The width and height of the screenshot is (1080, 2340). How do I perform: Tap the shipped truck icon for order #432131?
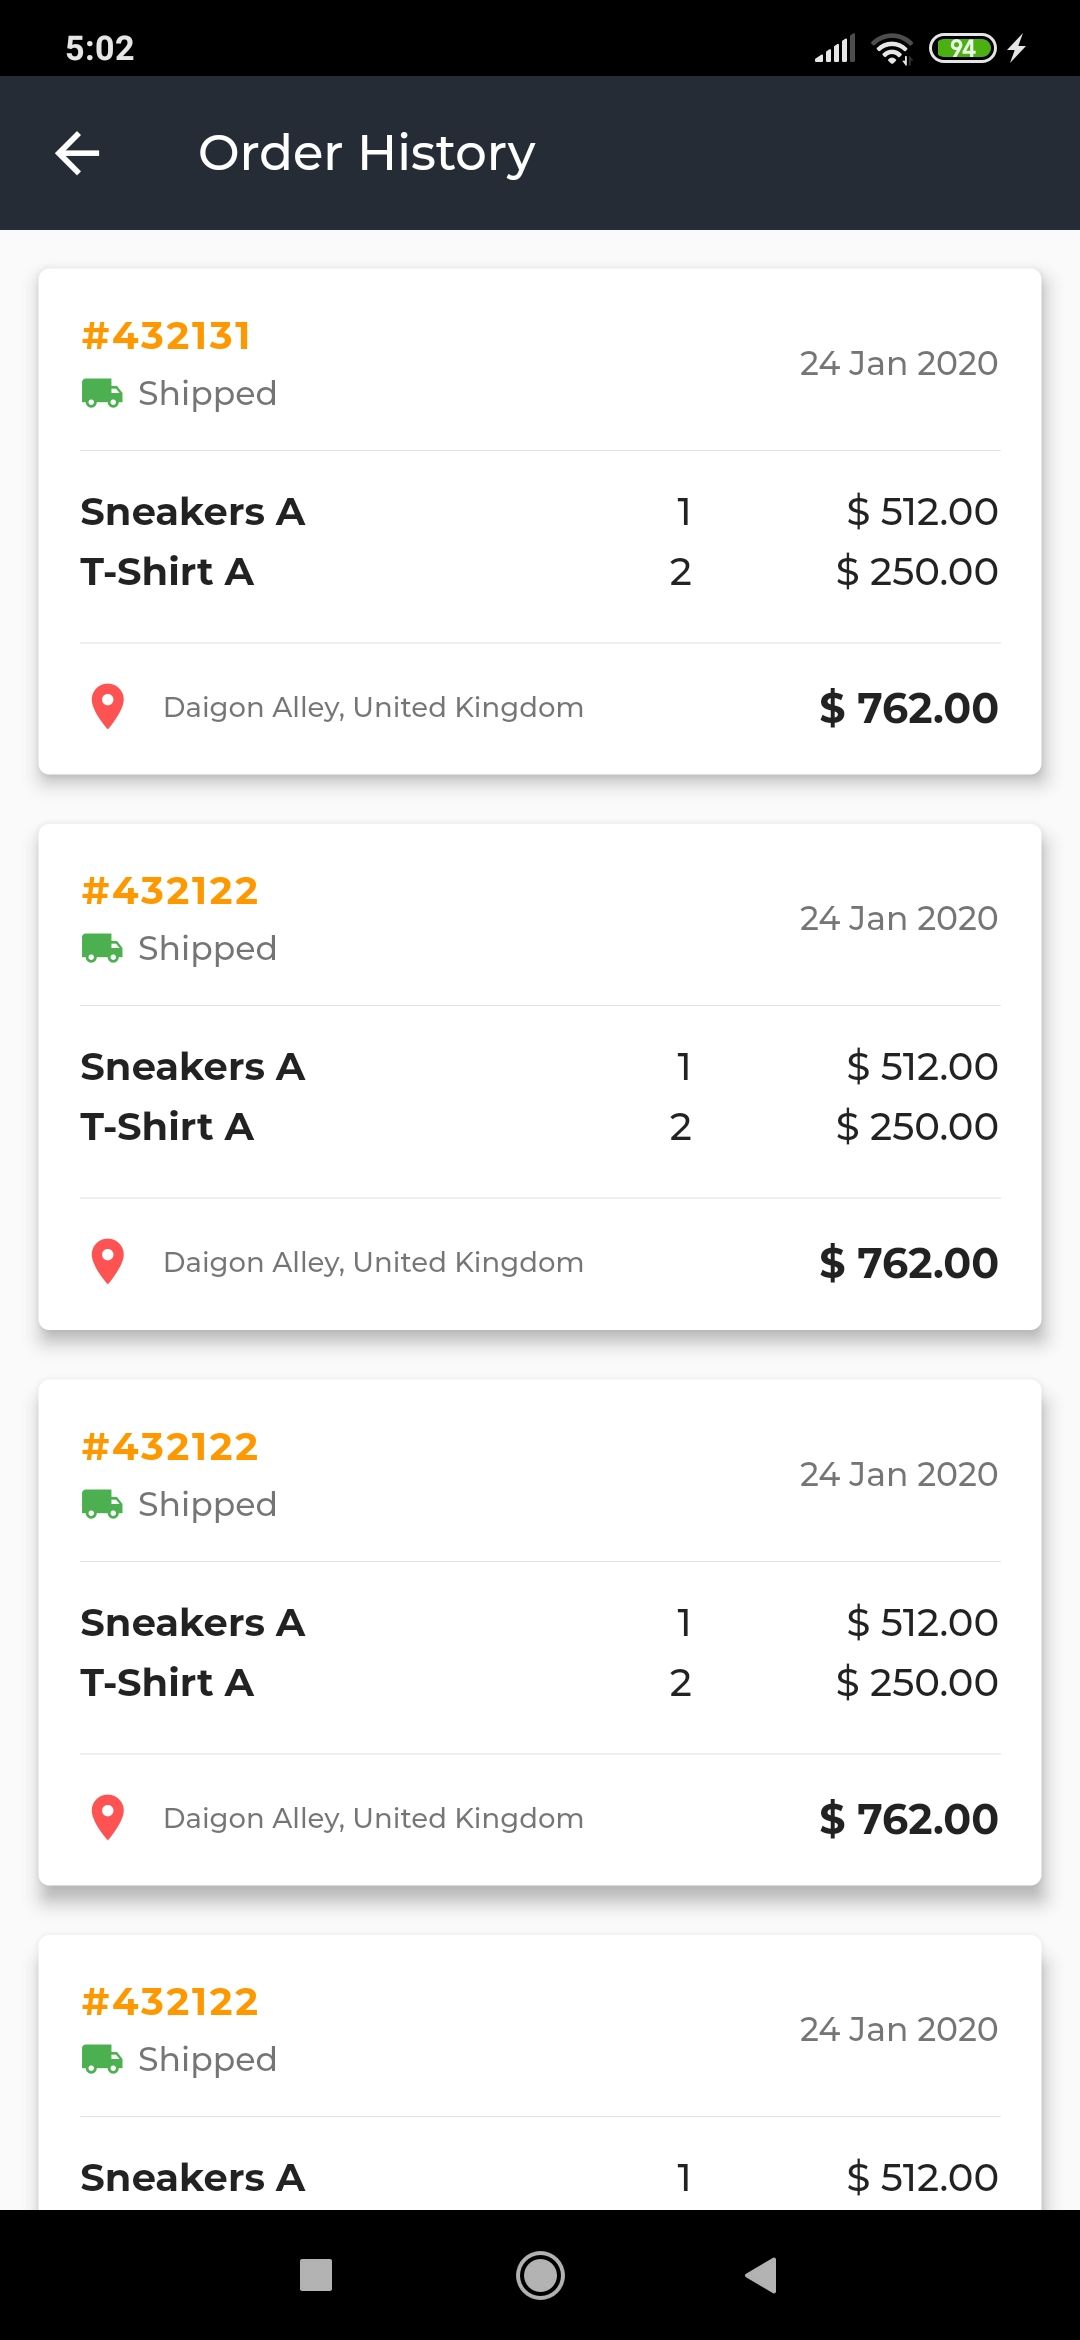click(102, 393)
